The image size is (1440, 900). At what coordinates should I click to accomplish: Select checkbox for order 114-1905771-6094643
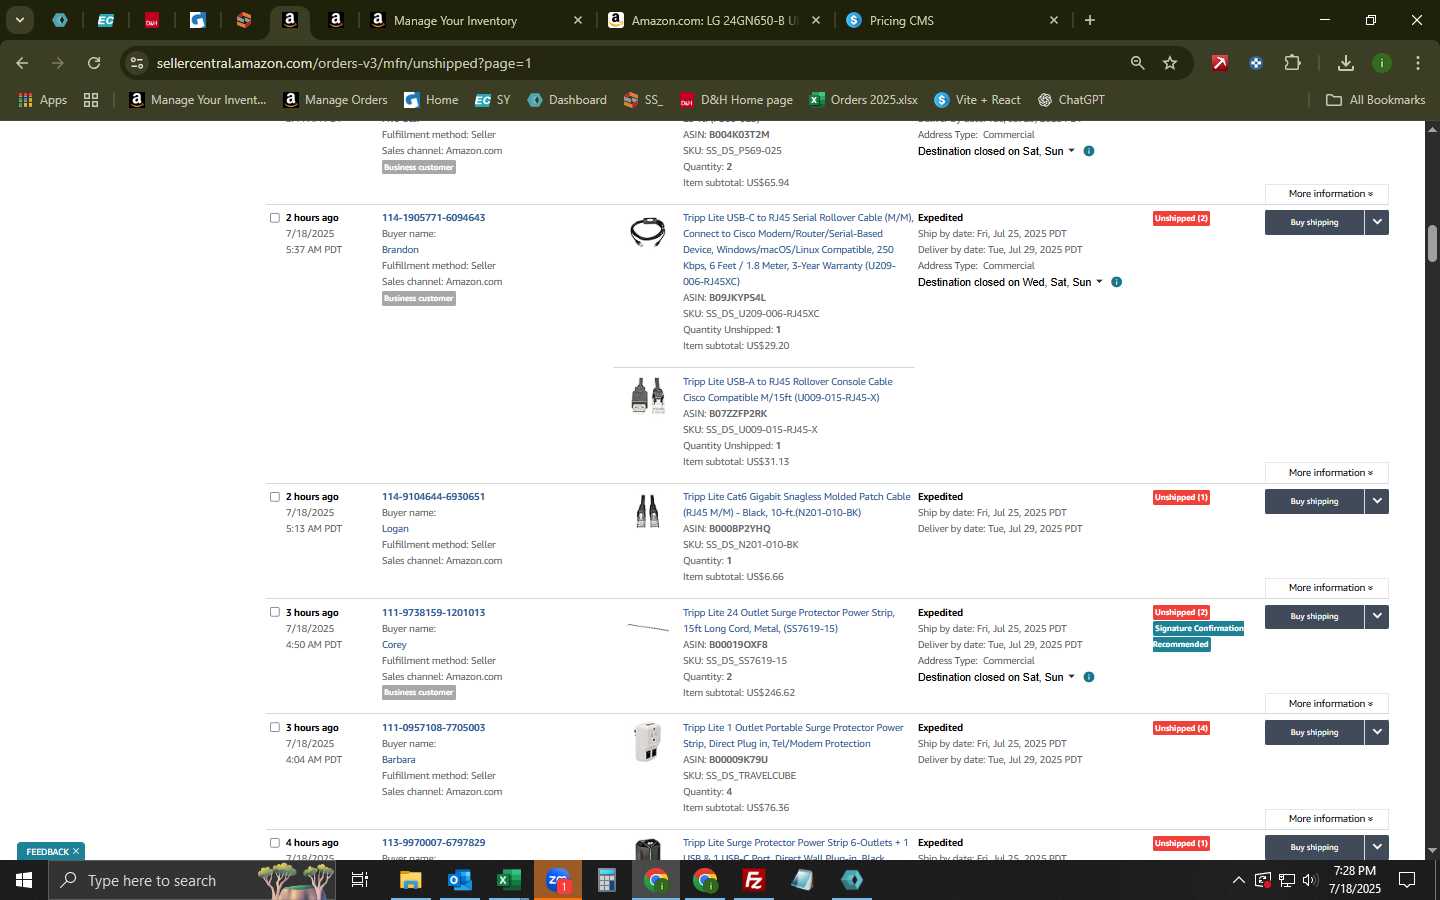point(275,217)
